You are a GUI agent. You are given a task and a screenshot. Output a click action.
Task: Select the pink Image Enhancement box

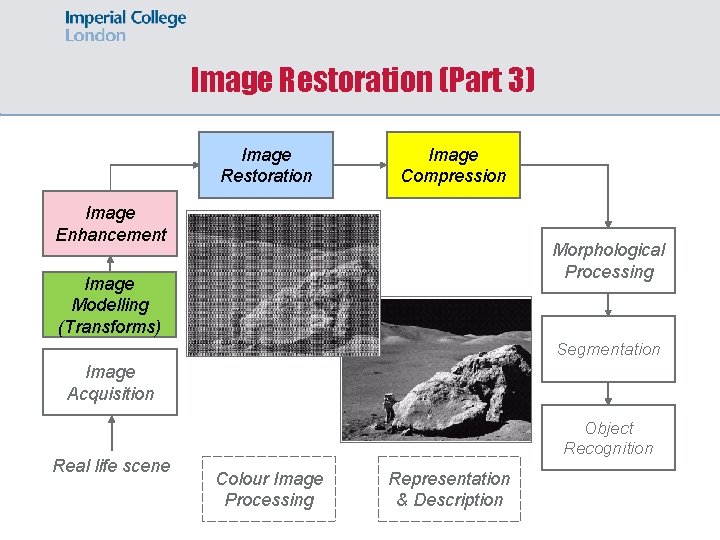click(110, 224)
